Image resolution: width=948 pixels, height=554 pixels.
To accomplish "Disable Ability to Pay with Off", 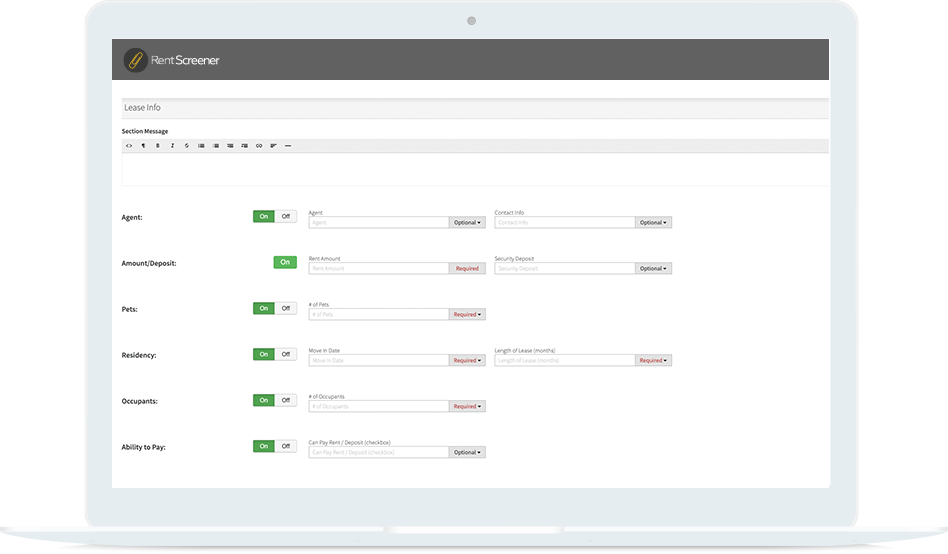I will [x=285, y=446].
